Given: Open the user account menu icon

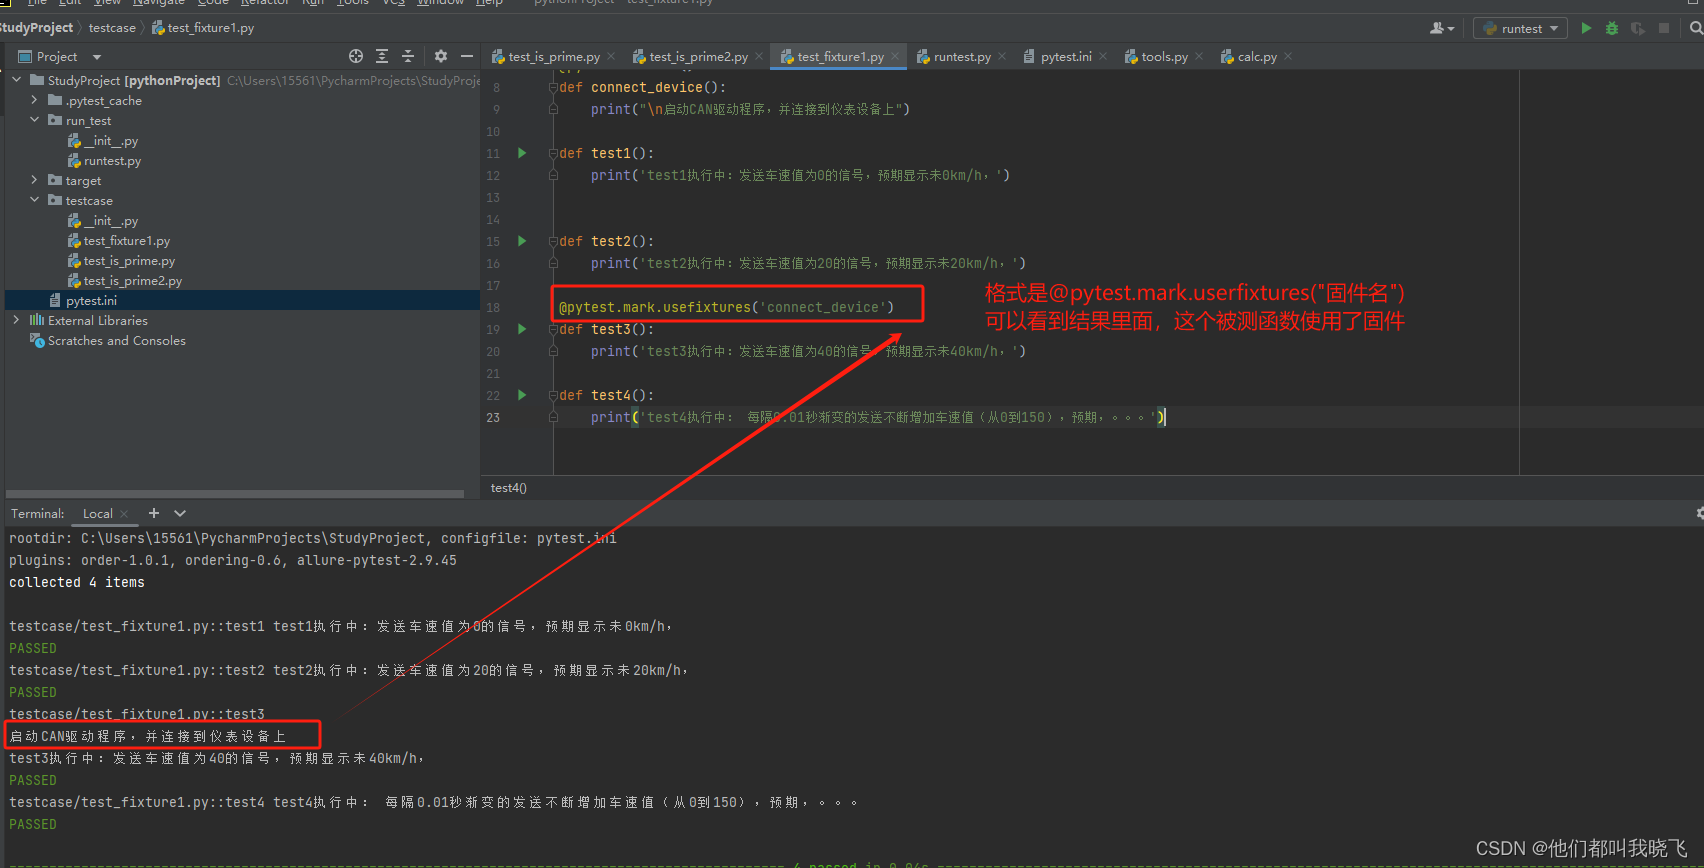Looking at the screenshot, I should (1442, 28).
